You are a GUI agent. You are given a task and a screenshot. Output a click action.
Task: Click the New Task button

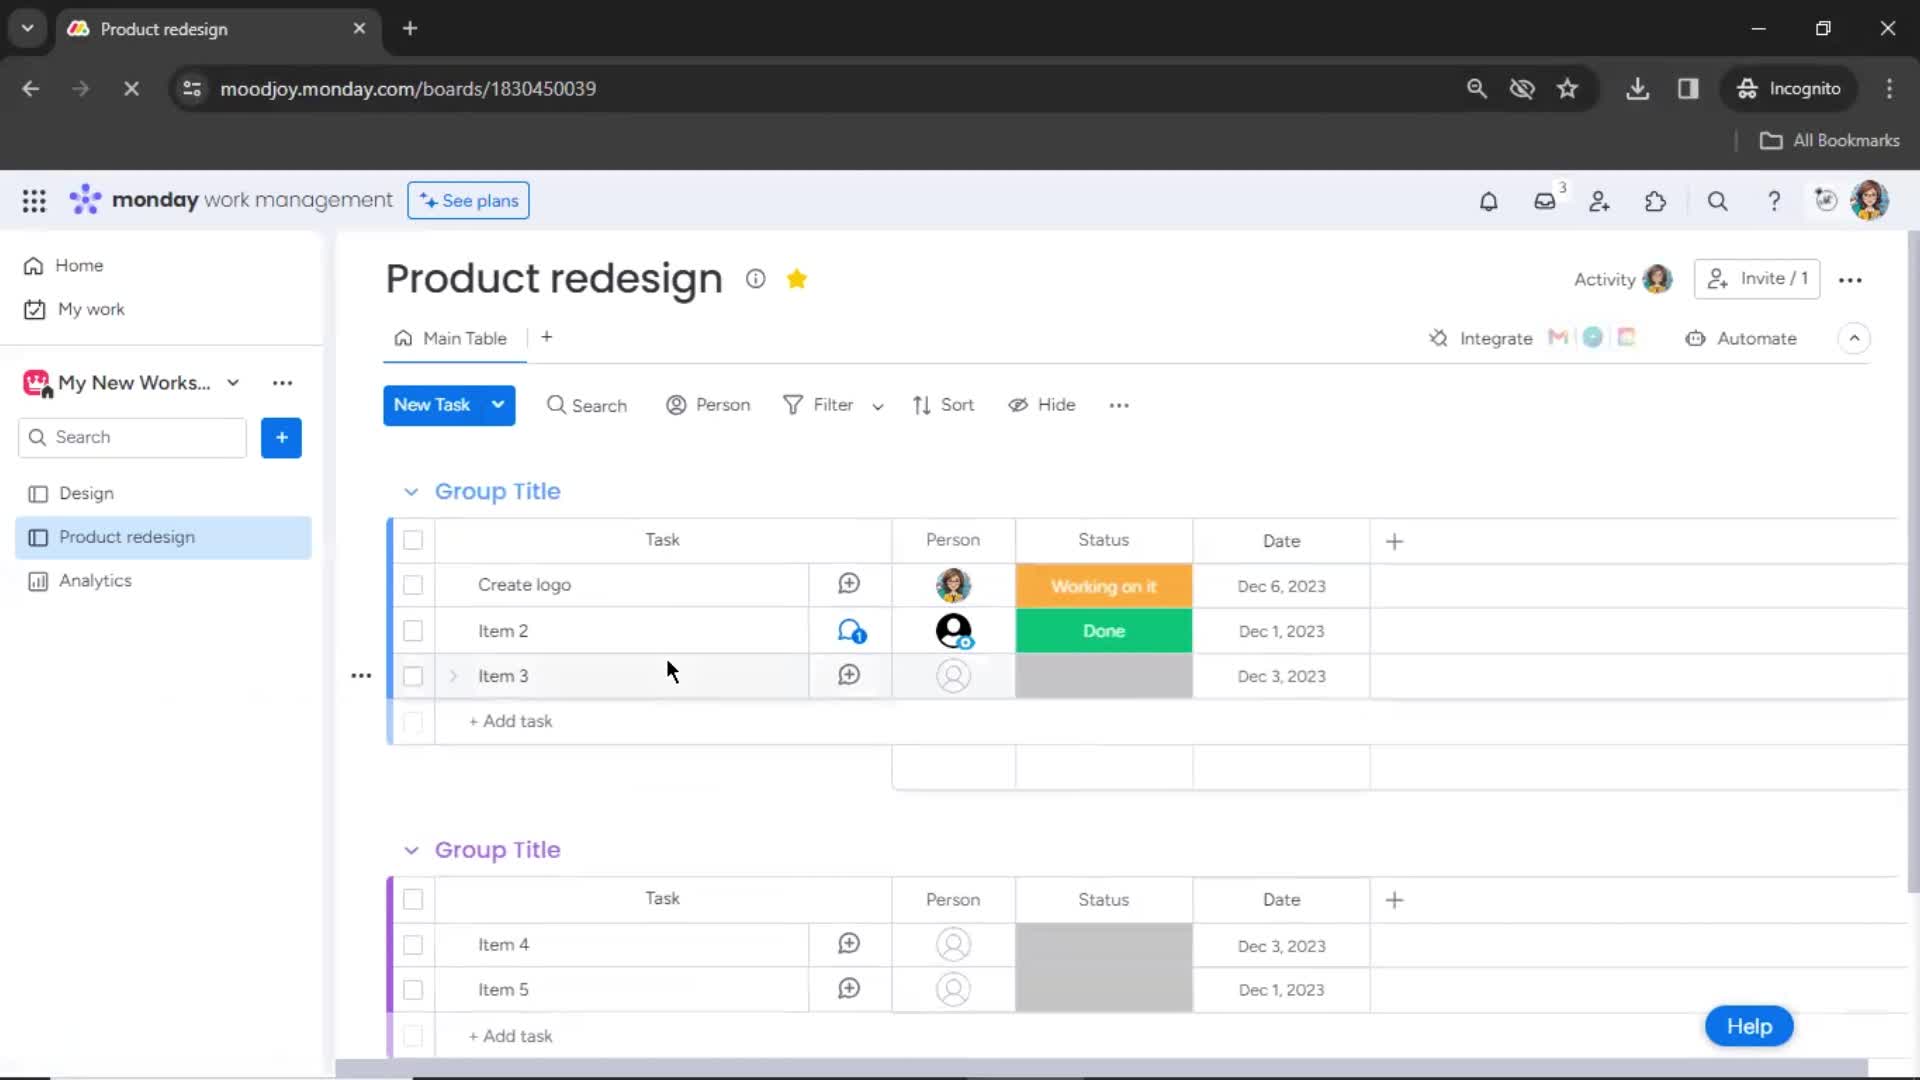click(x=430, y=405)
